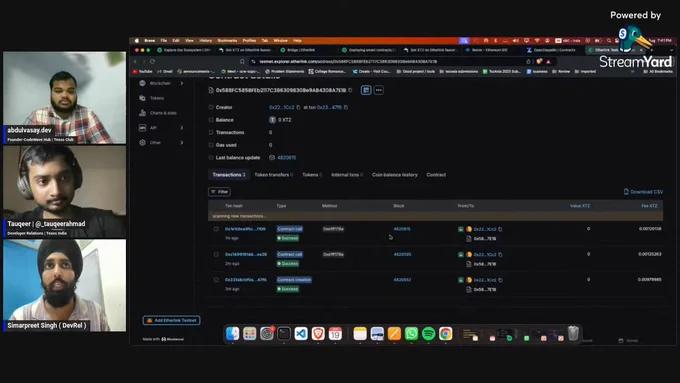The height and width of the screenshot is (383, 680).
Task: Open Spotify from the dock
Action: pos(428,334)
